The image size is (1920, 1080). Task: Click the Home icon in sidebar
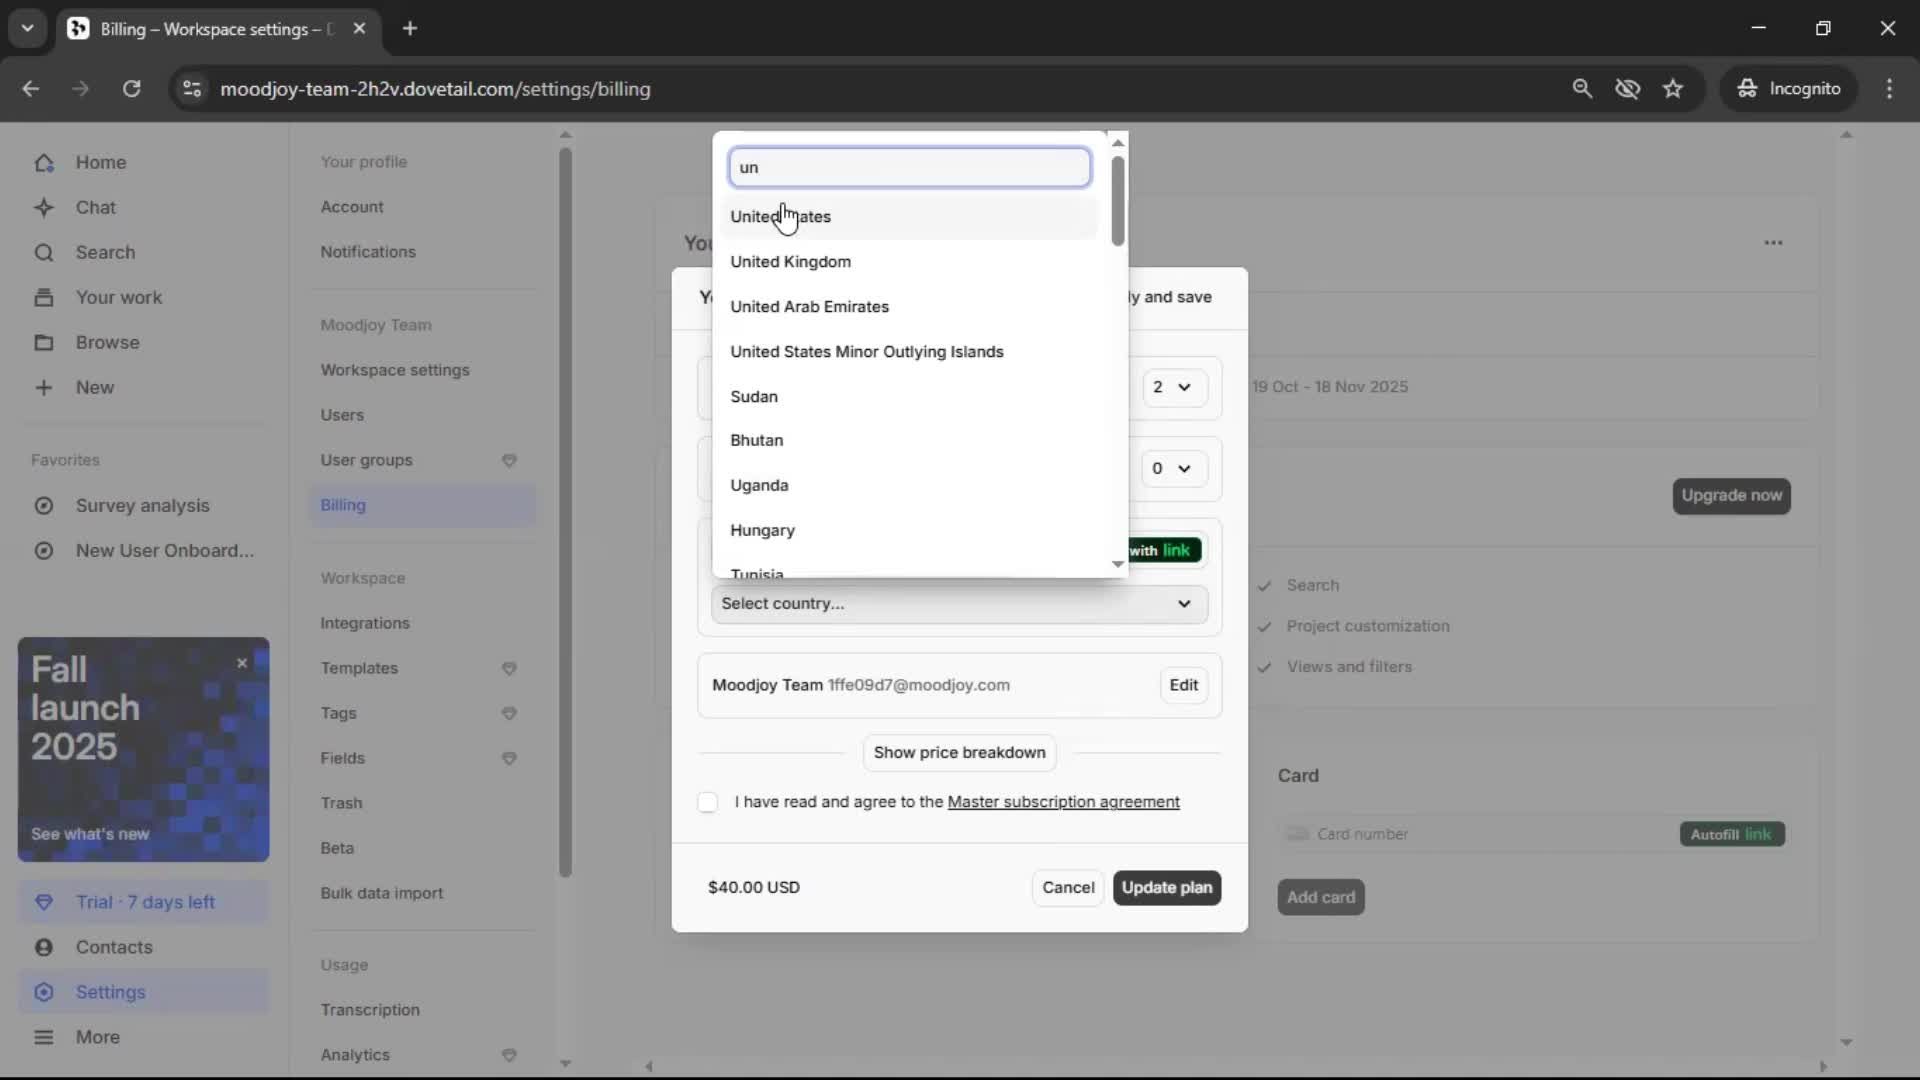(x=44, y=163)
